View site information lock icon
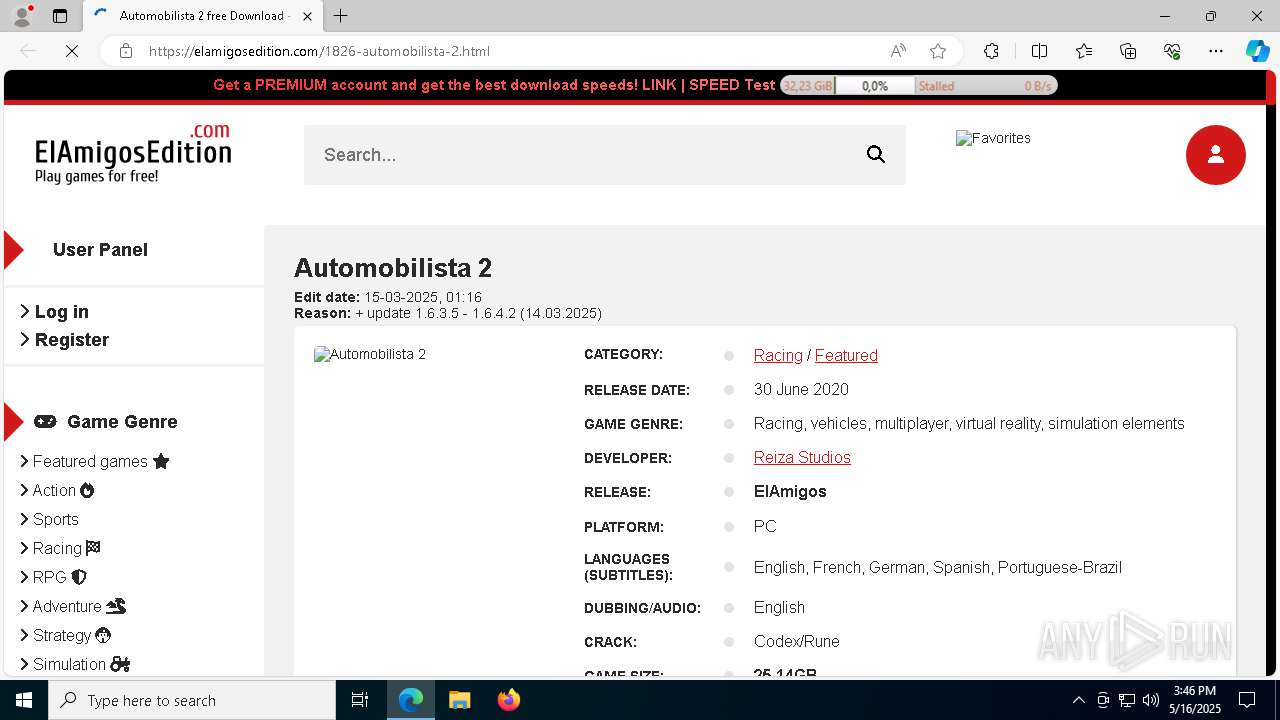 tap(126, 51)
